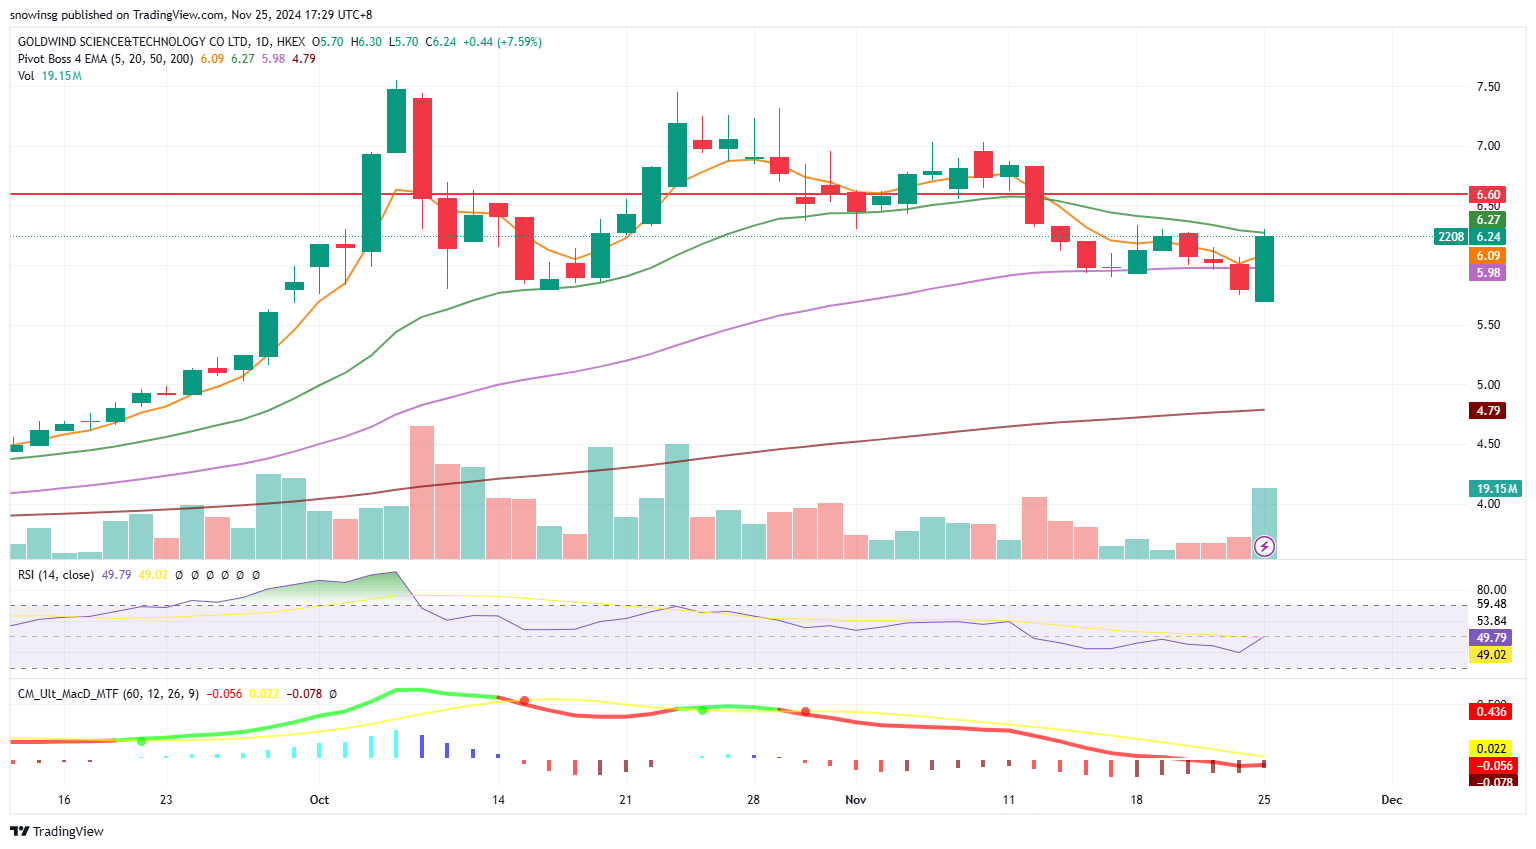This screenshot has width=1536, height=849.
Task: Click the Pivot Boss 4 EMA indicator legend
Action: point(105,59)
